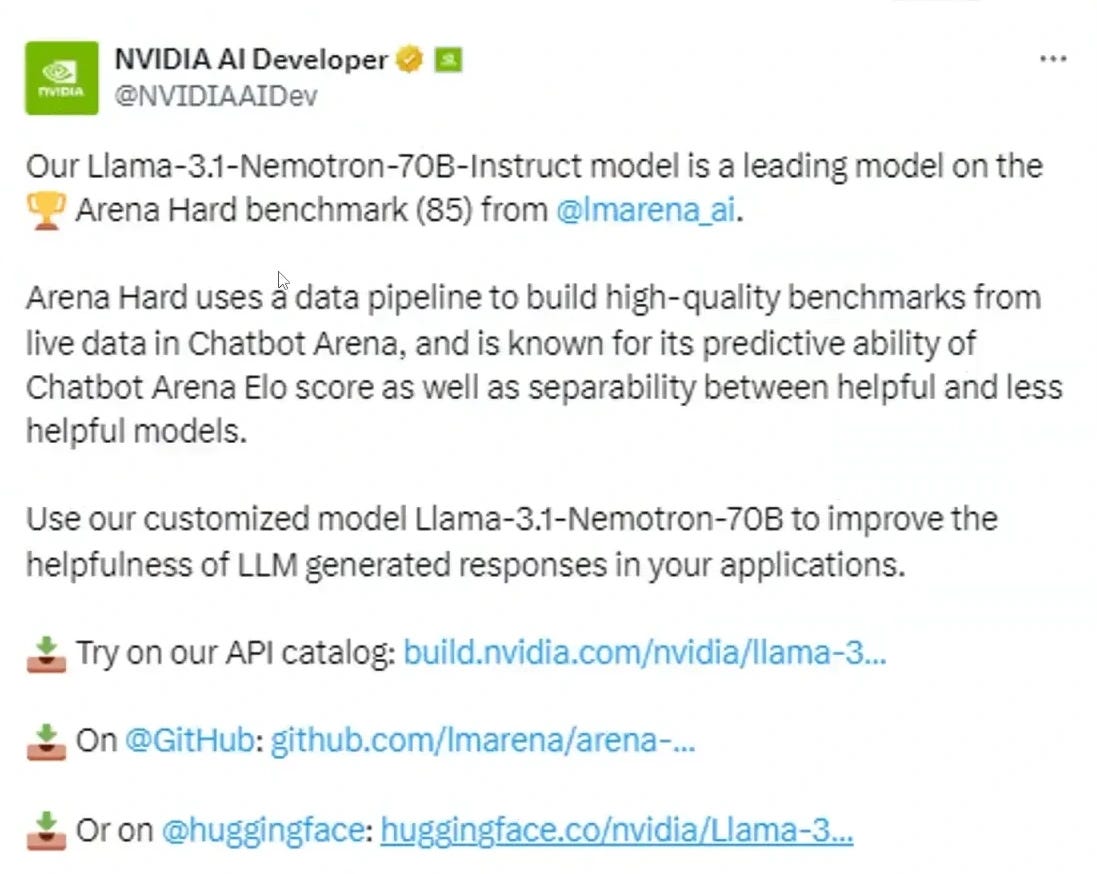Screen dimensions: 1097x874
Task: Click the NVIDIA logo profile avatar
Action: coord(61,77)
